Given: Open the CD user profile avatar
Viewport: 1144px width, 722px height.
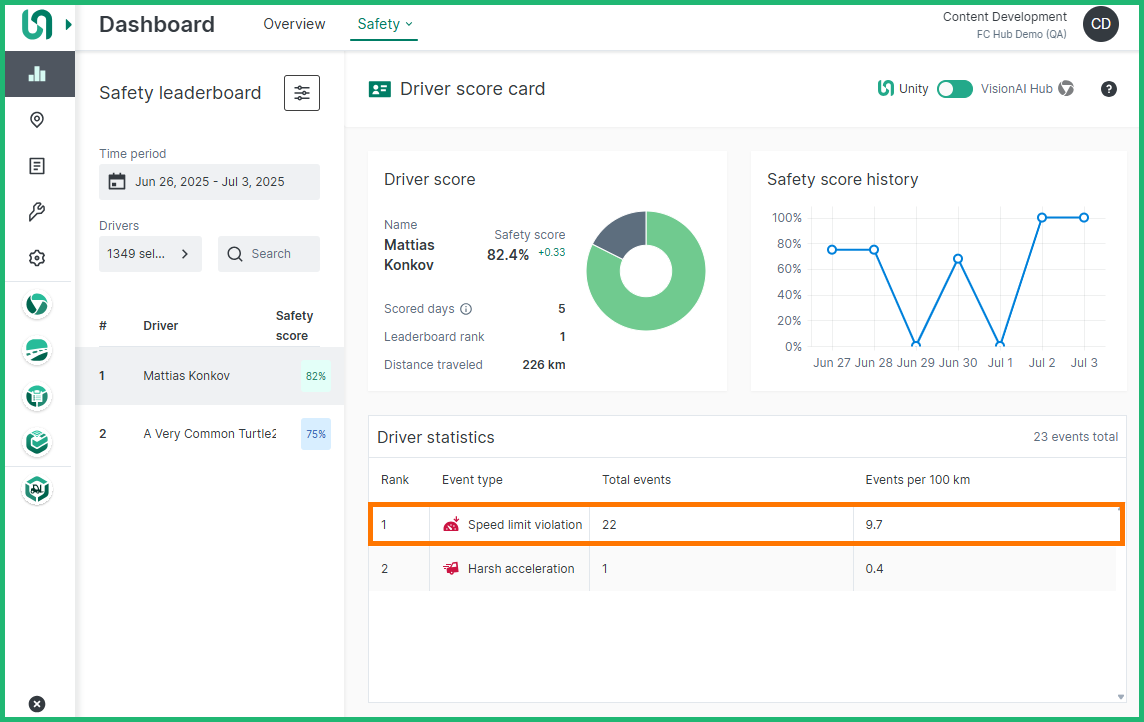Looking at the screenshot, I should point(1100,24).
